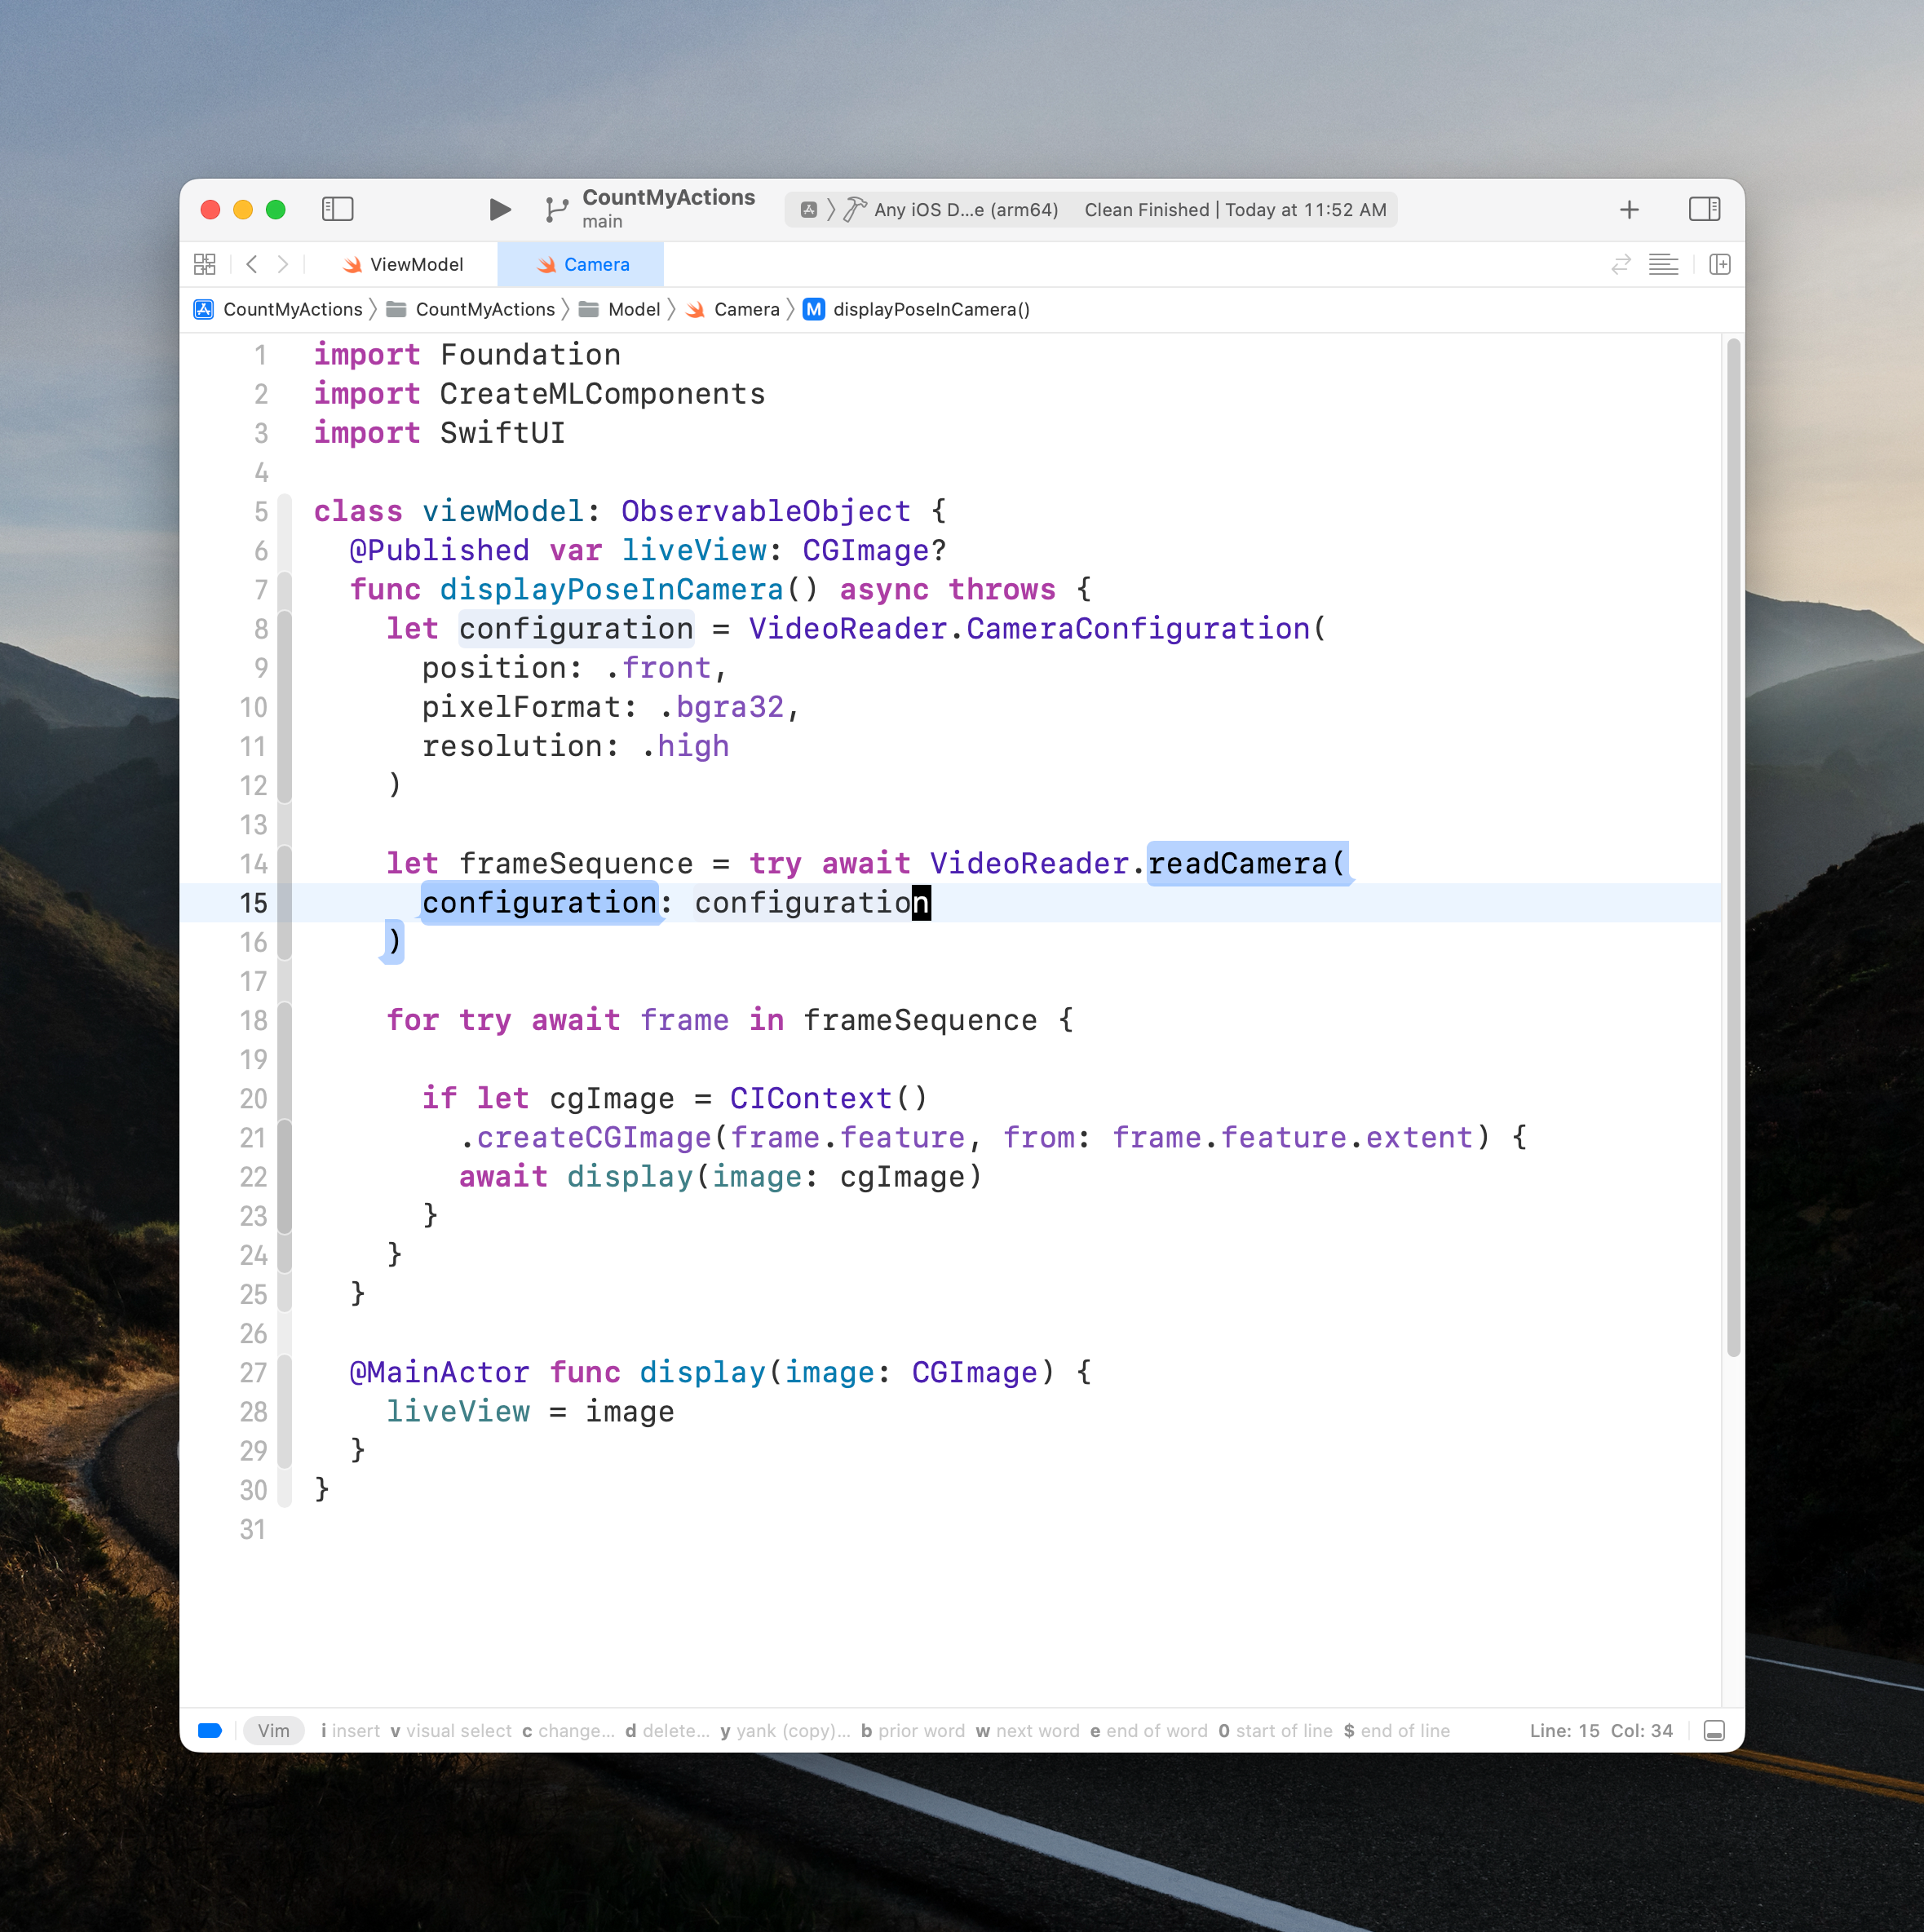This screenshot has width=1924, height=1932.
Task: Click the git branch icon
Action: (556, 209)
